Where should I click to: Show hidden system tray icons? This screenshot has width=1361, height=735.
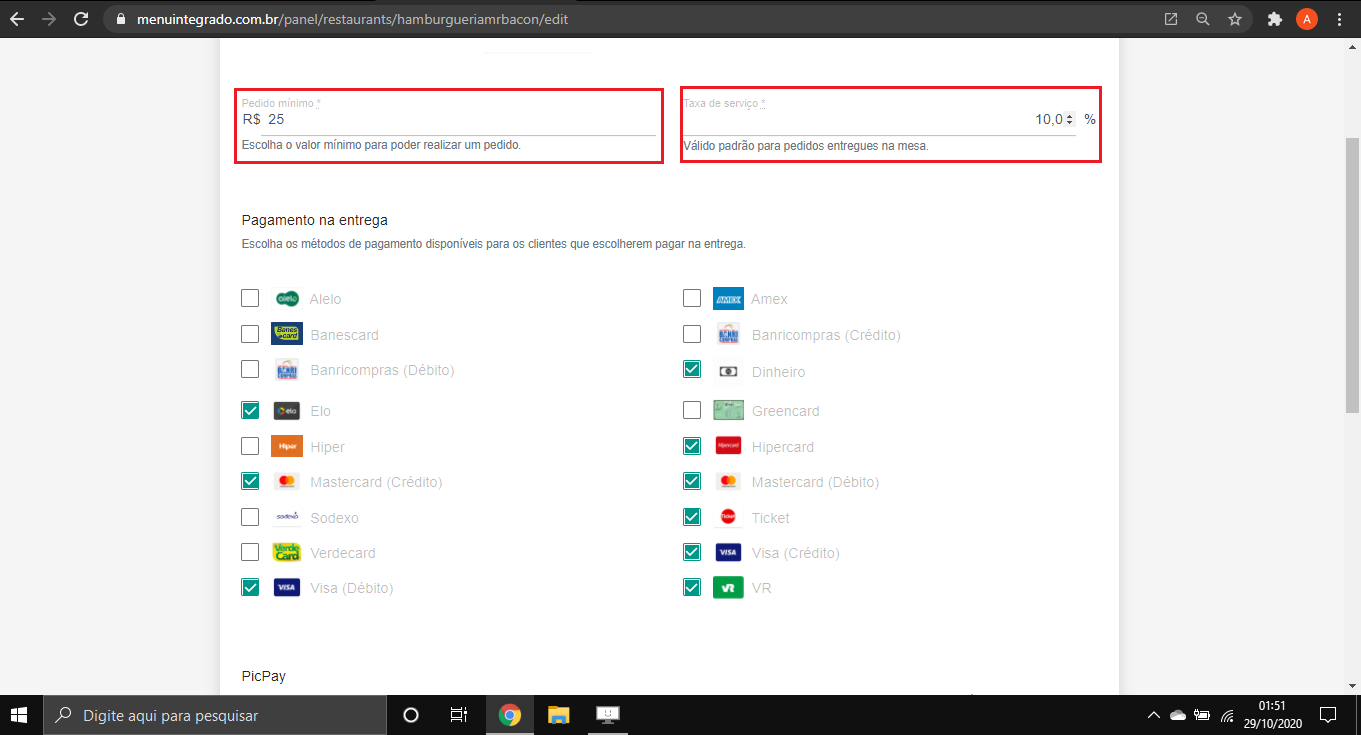(x=1153, y=716)
